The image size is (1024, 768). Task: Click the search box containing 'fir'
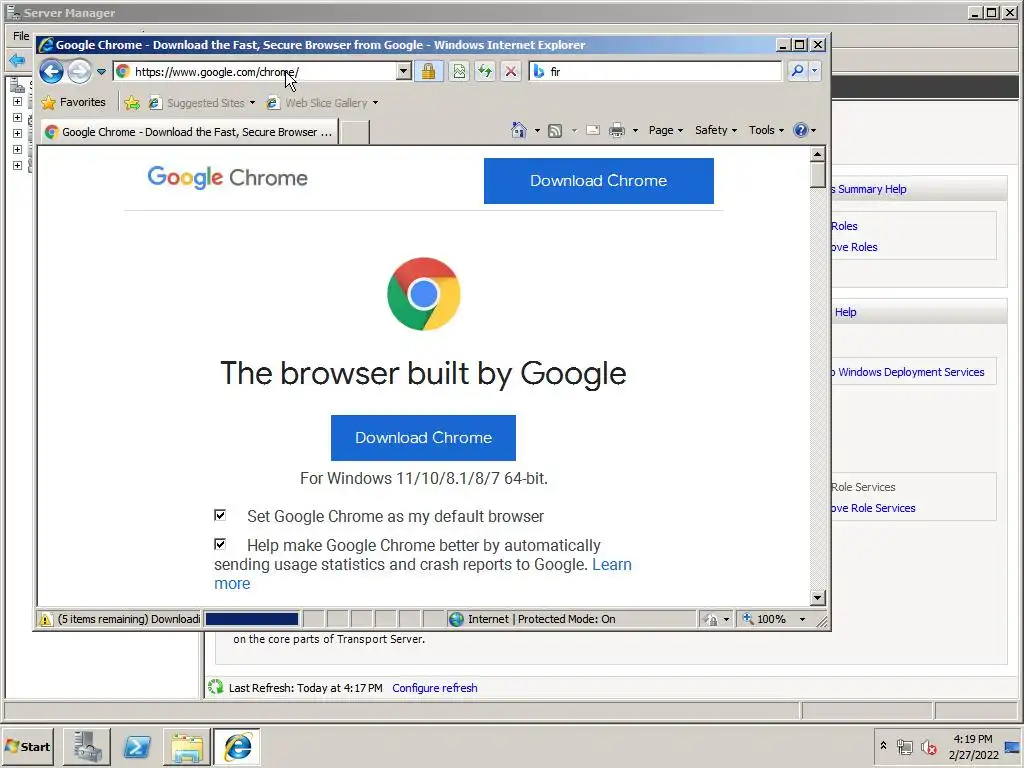(x=655, y=71)
